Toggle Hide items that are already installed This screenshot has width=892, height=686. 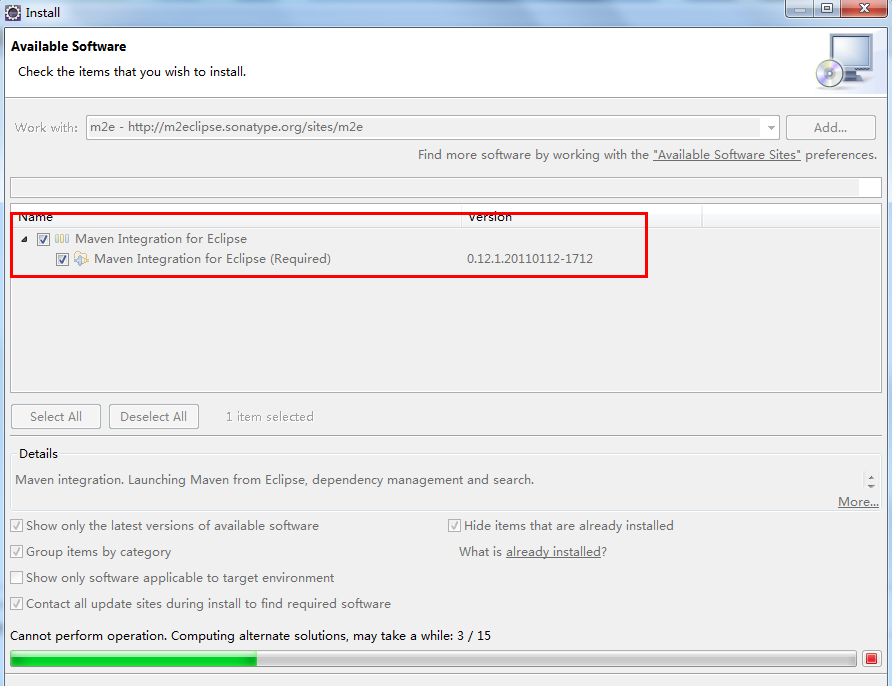coord(454,526)
